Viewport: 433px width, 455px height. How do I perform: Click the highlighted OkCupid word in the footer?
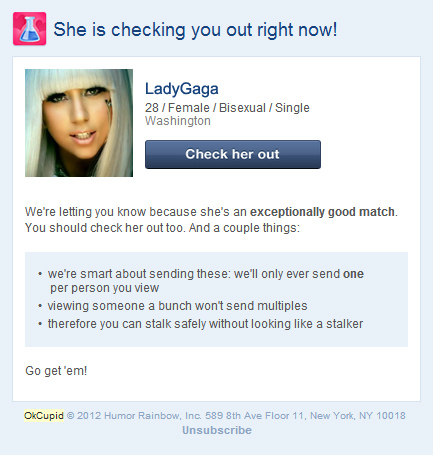pos(44,416)
